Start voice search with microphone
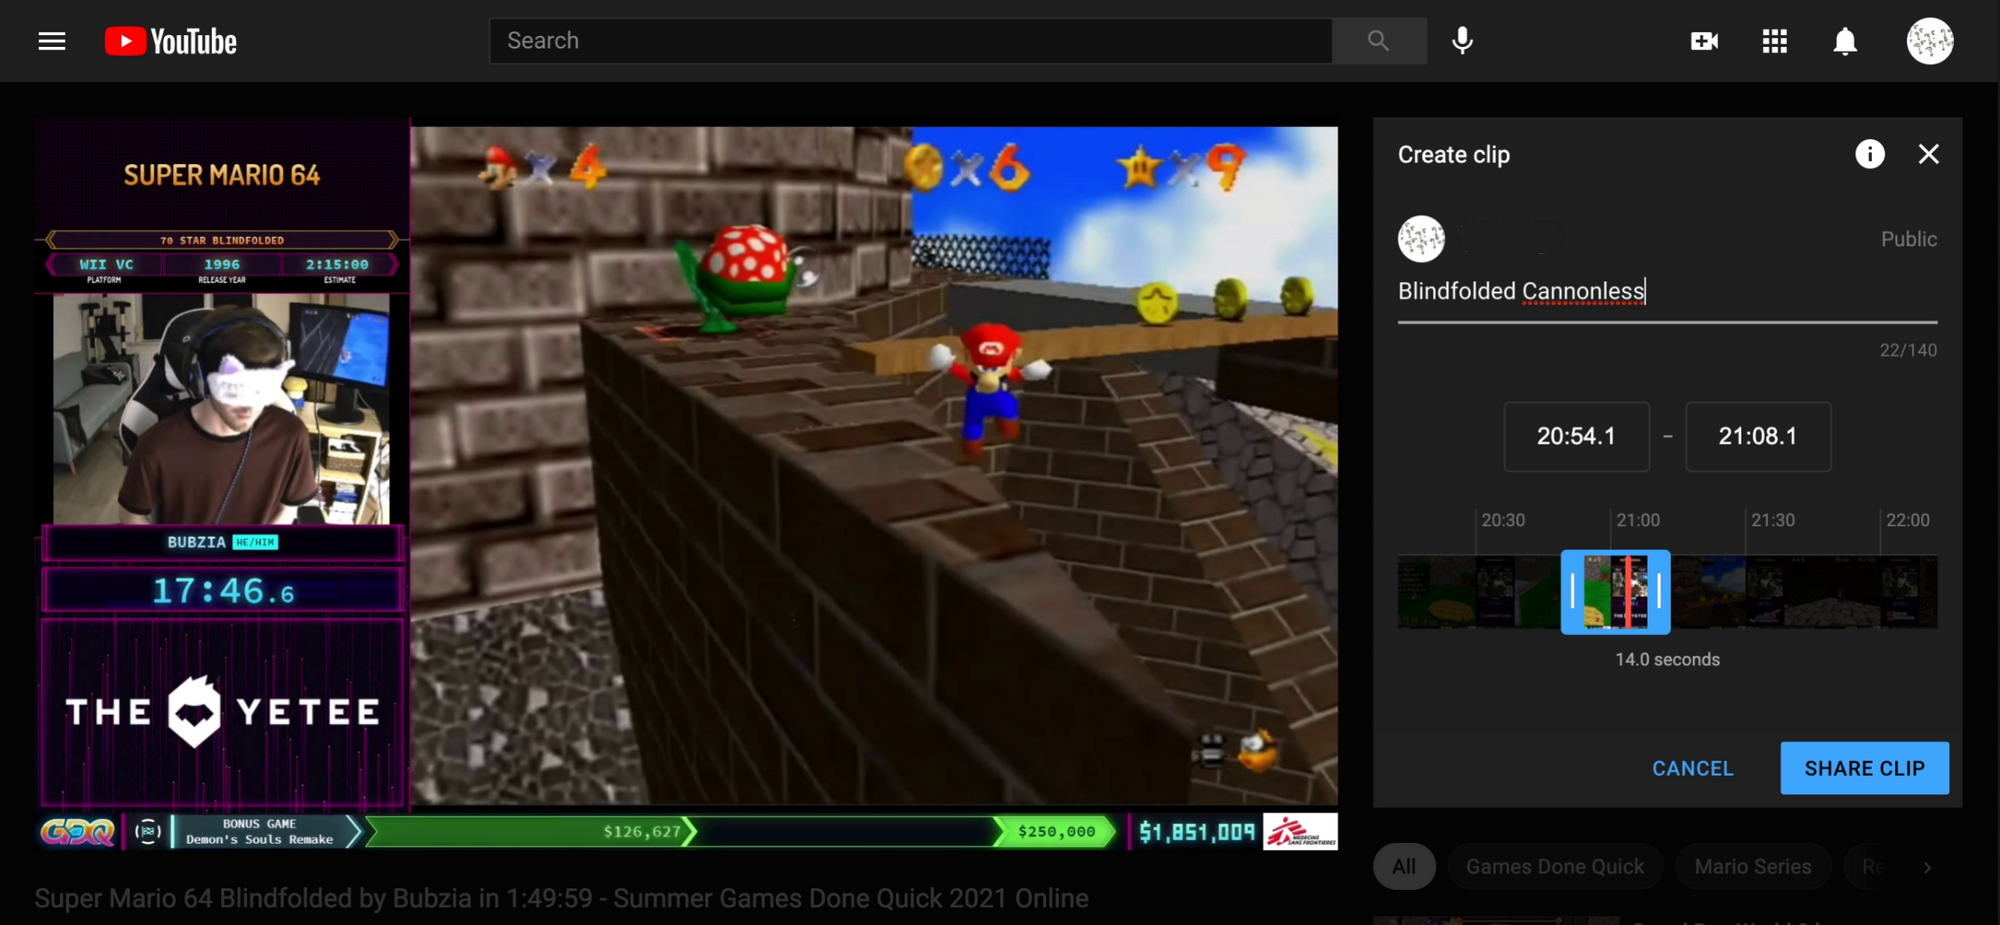The height and width of the screenshot is (925, 2000). pyautogui.click(x=1462, y=41)
